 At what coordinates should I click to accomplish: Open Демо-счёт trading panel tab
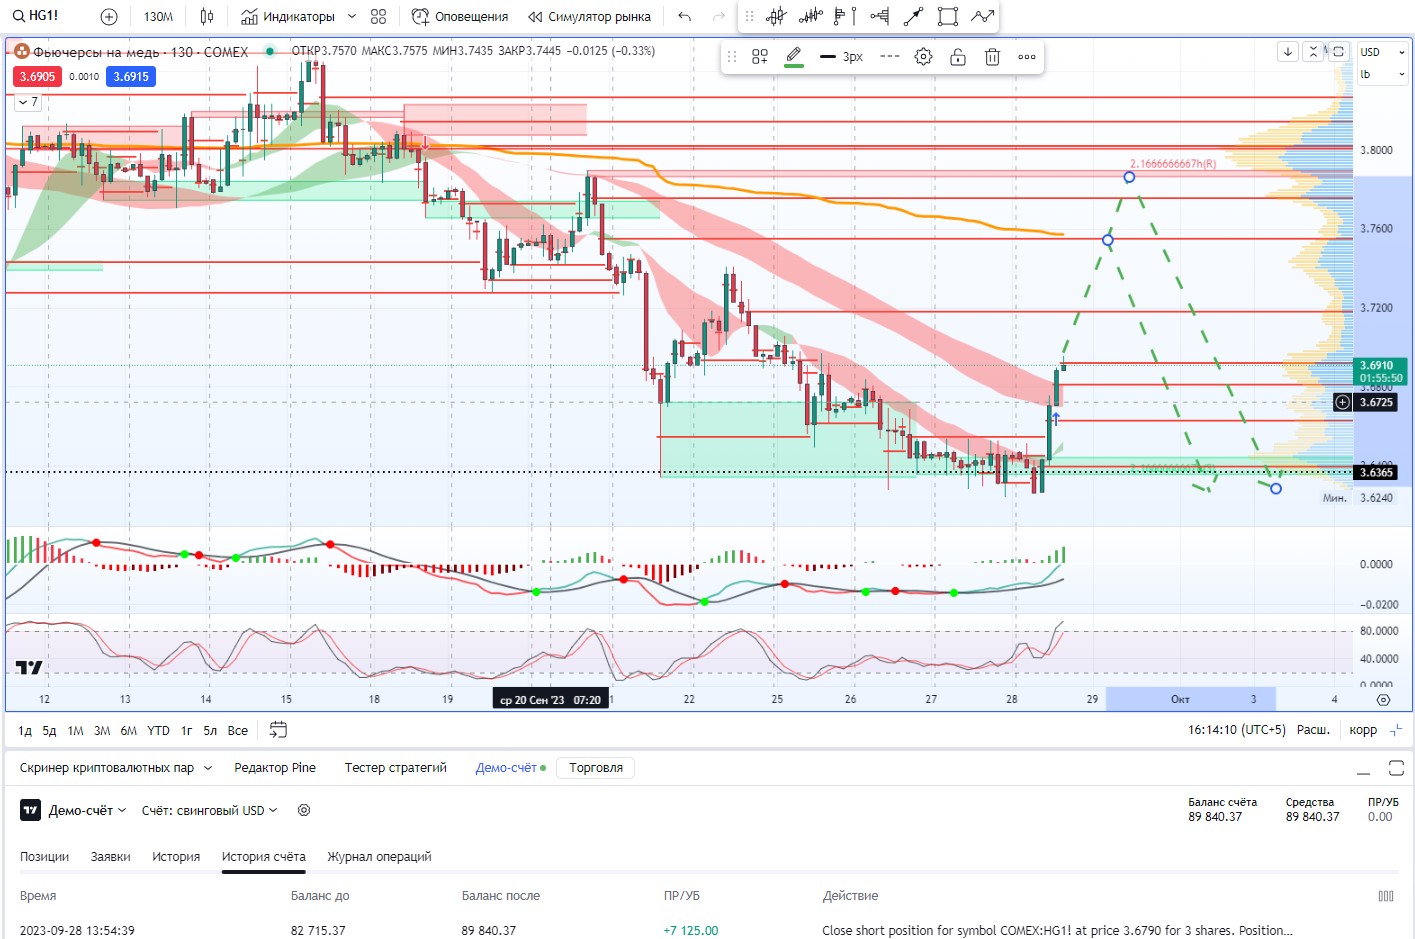tap(510, 768)
